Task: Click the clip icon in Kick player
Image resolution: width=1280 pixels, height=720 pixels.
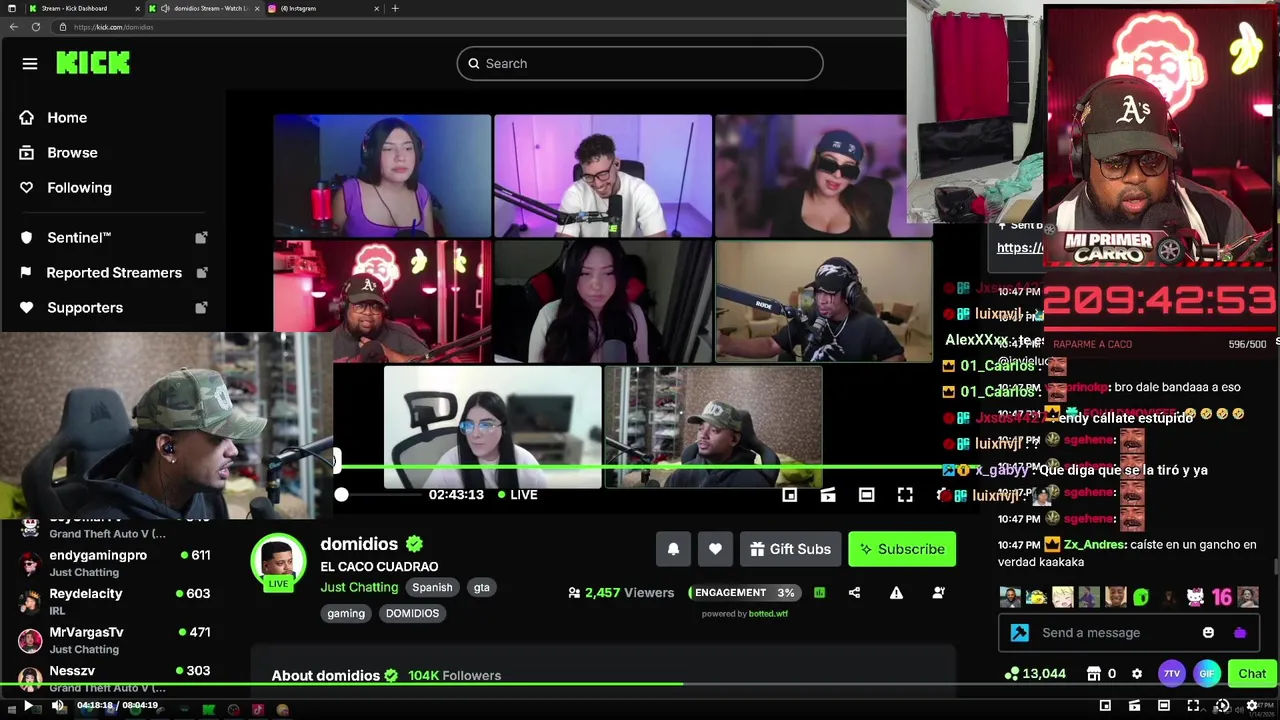Action: click(827, 495)
